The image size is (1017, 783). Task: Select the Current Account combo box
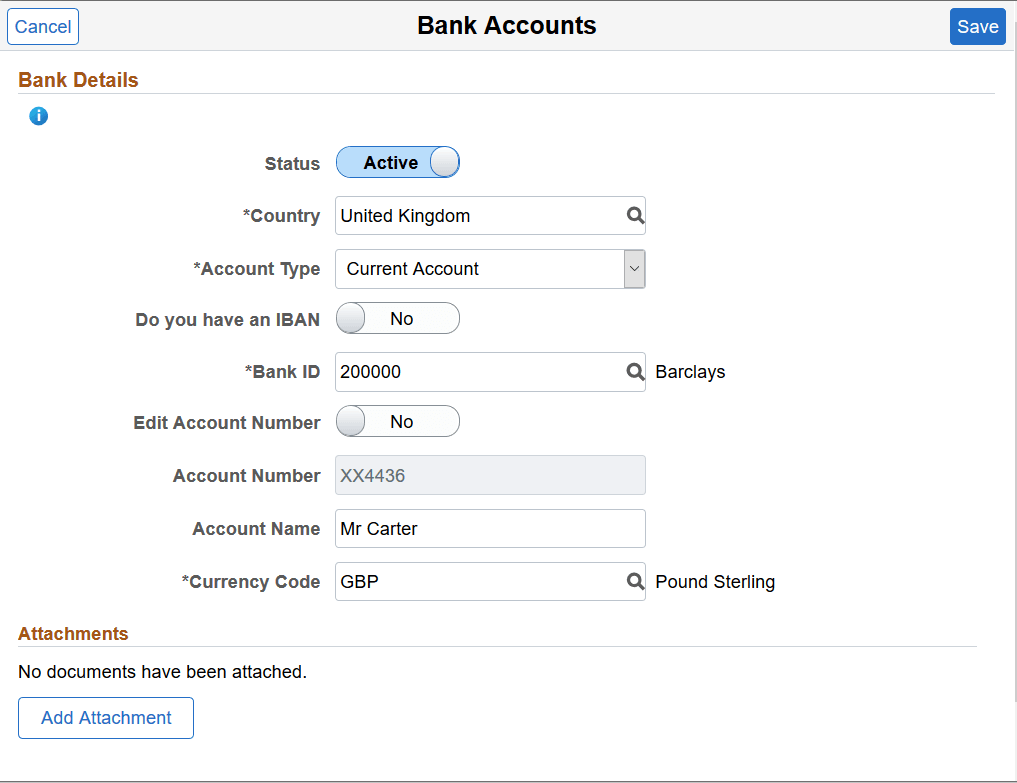(480, 268)
